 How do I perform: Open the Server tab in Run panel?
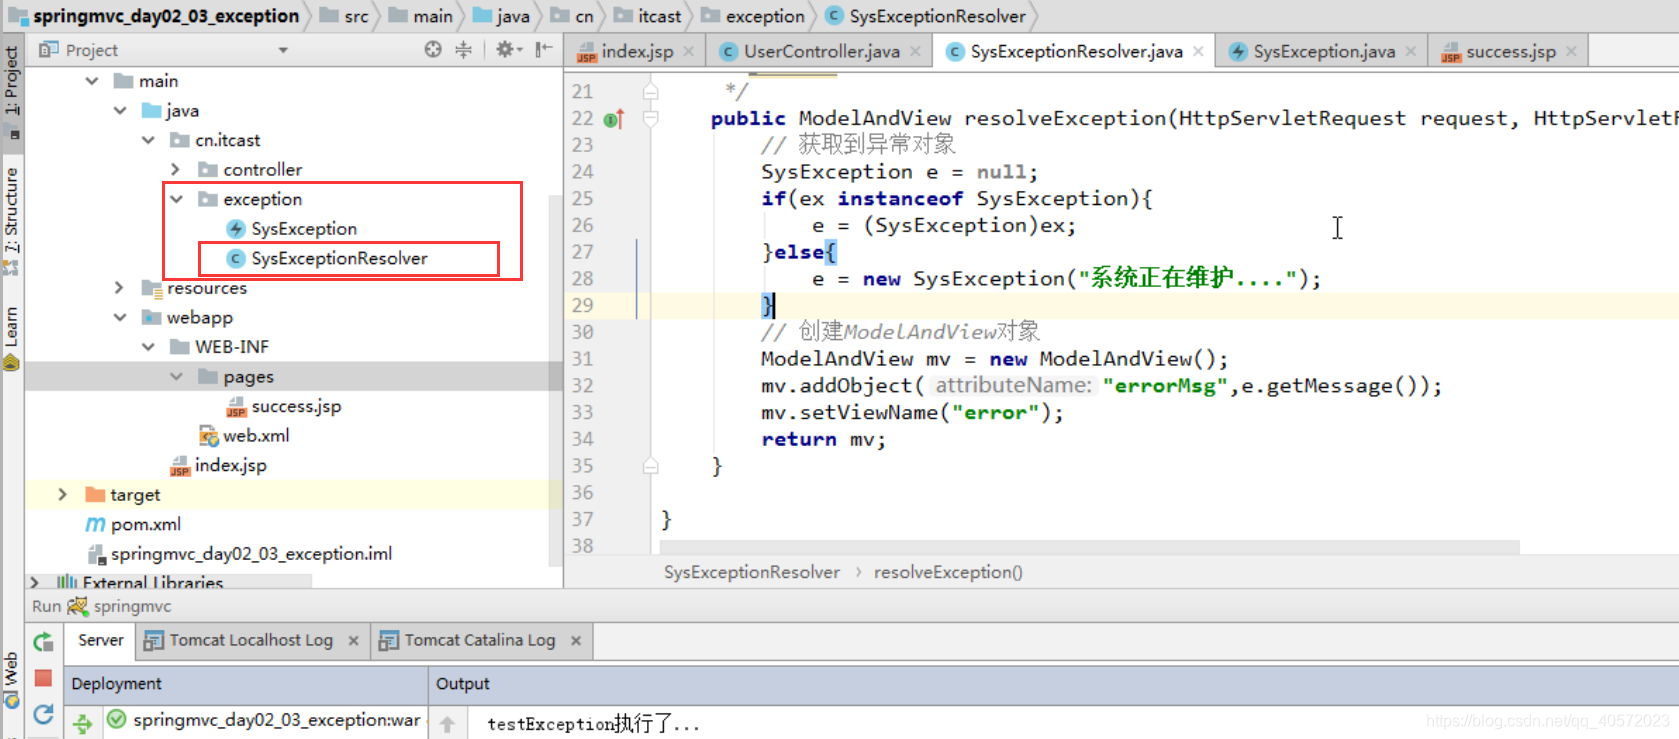(101, 640)
